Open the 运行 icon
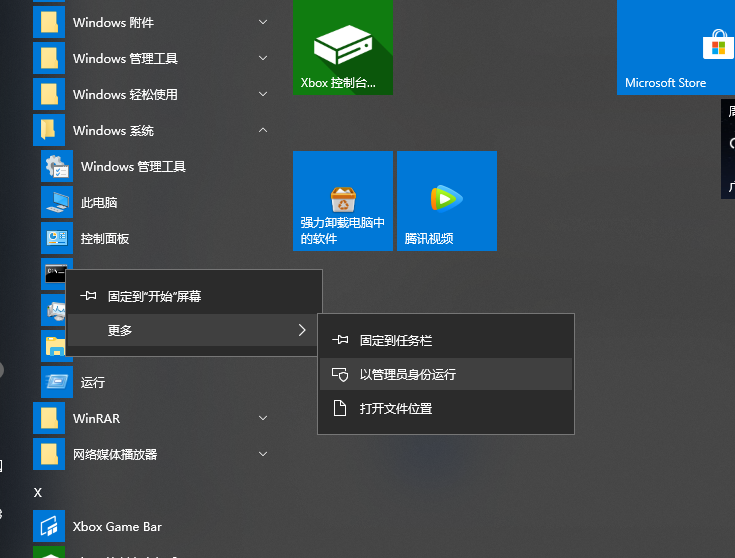This screenshot has height=558, width=735. tap(57, 382)
